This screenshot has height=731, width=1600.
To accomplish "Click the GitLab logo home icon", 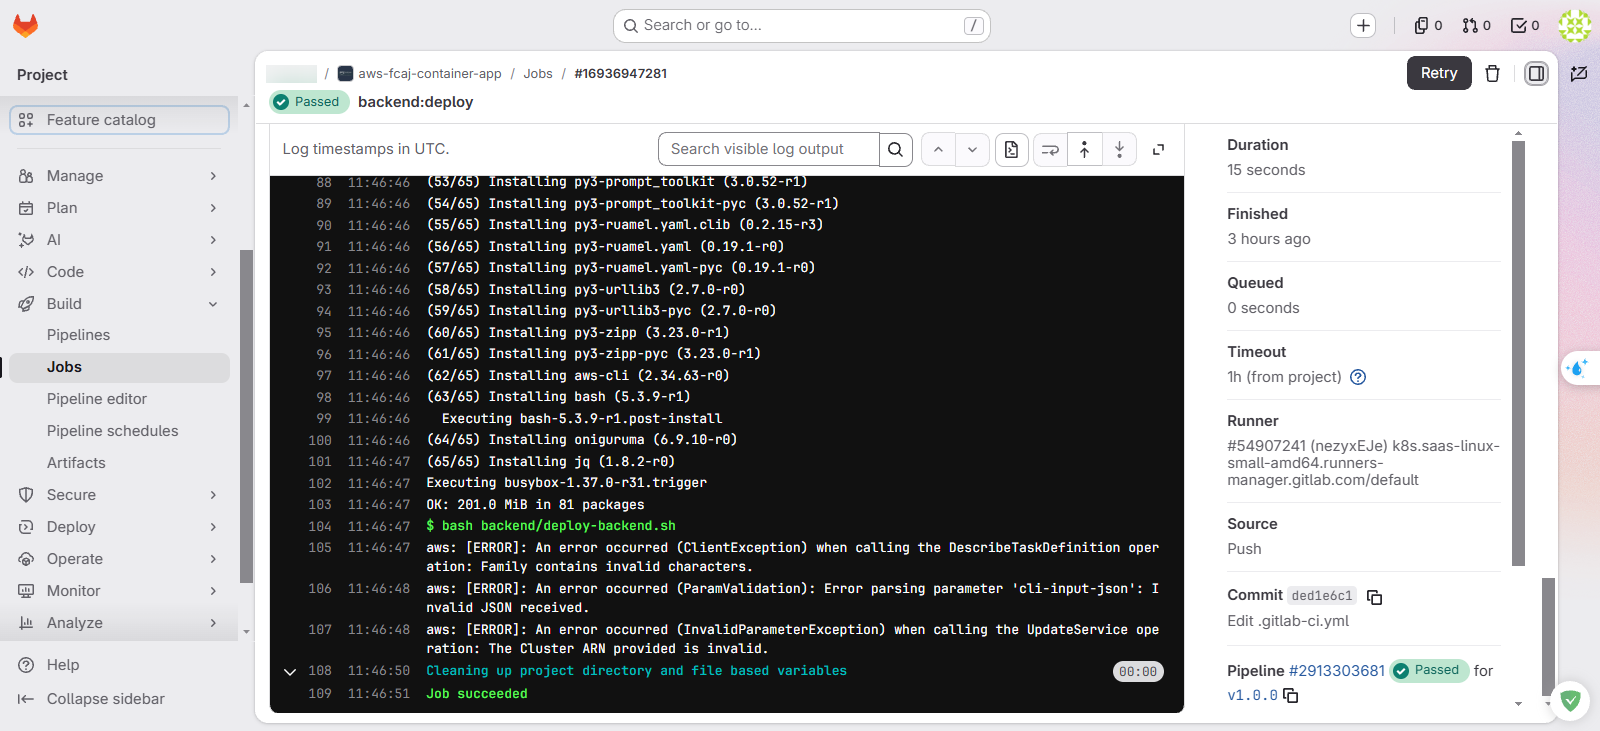I will [26, 25].
